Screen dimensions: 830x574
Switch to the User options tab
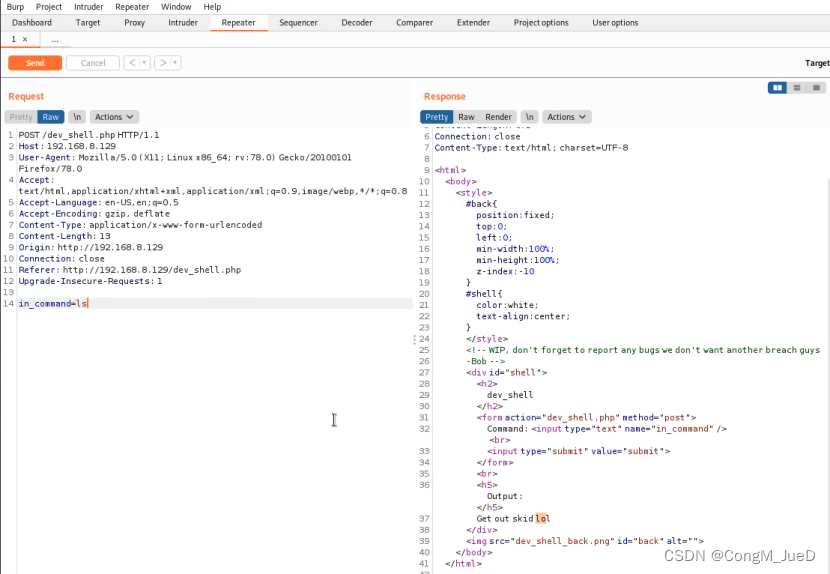tap(615, 23)
